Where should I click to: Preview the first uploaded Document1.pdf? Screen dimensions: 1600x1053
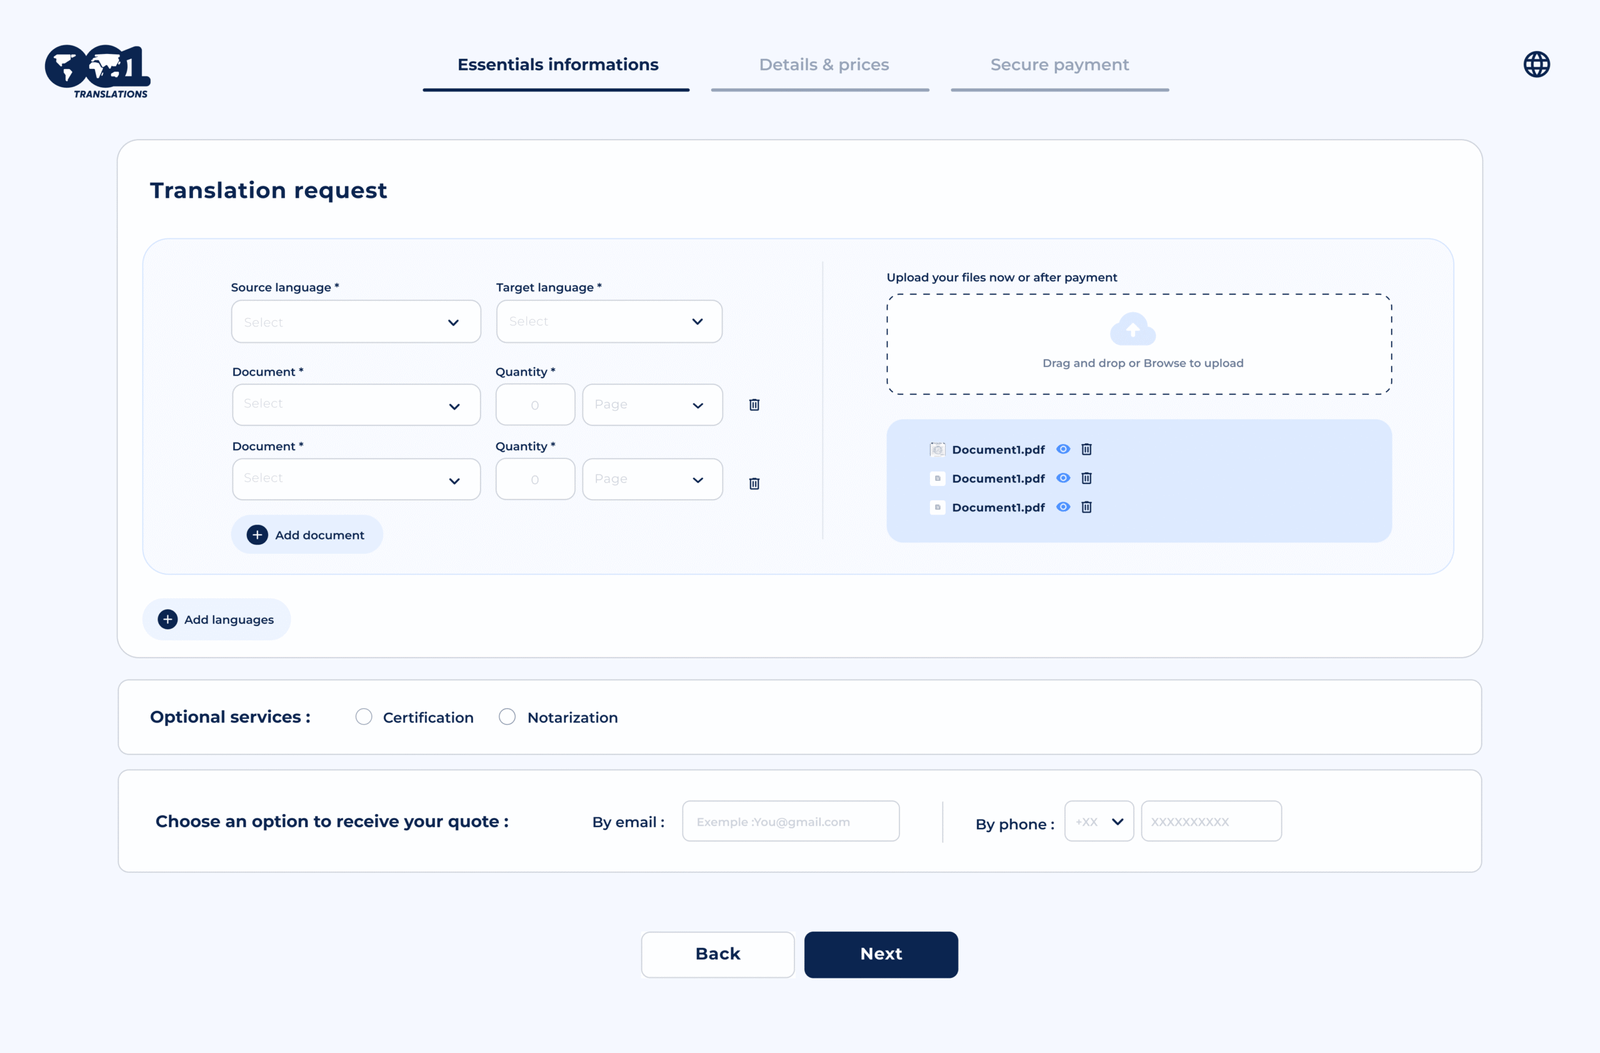coord(1063,450)
